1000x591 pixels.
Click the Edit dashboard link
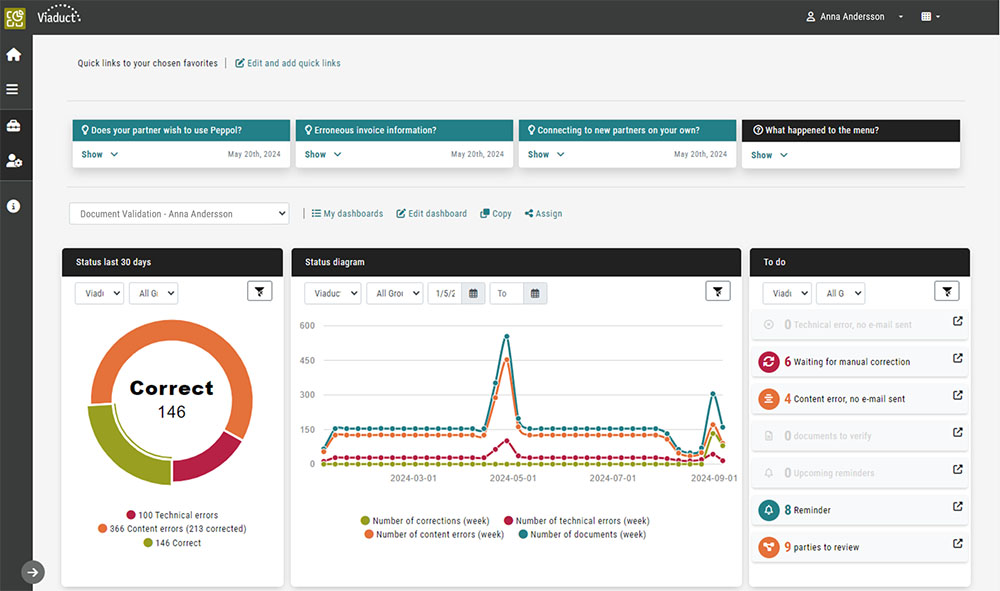click(431, 214)
